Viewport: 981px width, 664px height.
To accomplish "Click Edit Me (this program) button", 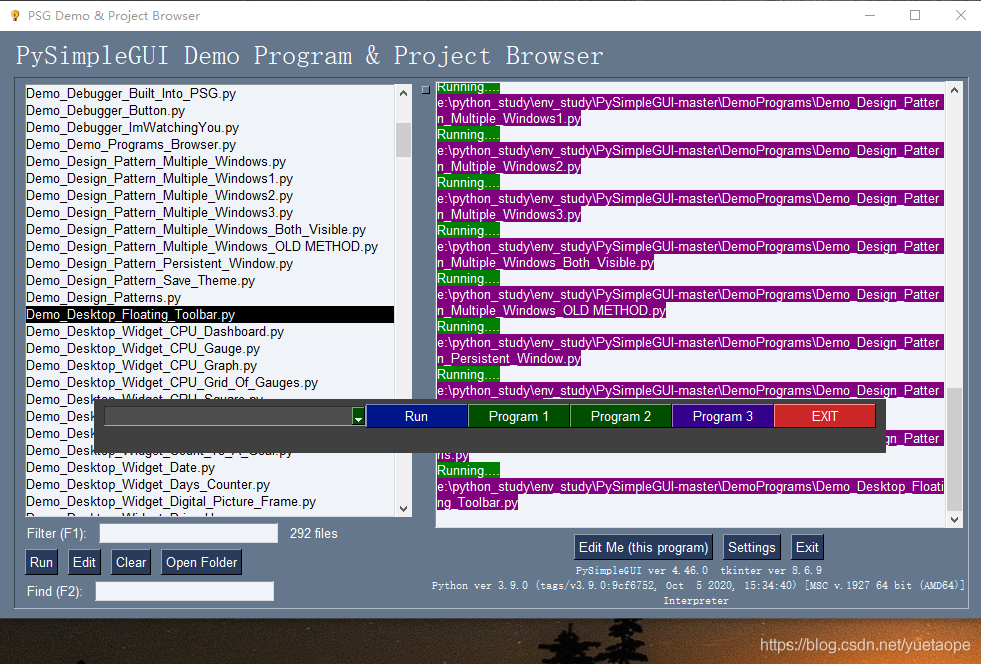I will point(643,548).
